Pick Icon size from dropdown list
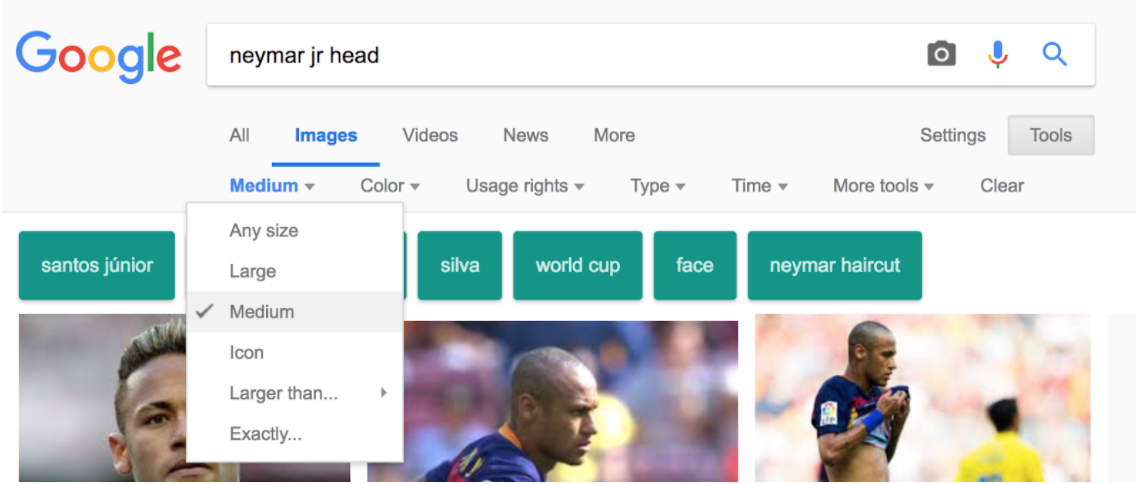The height and width of the screenshot is (484, 1136). (295, 353)
